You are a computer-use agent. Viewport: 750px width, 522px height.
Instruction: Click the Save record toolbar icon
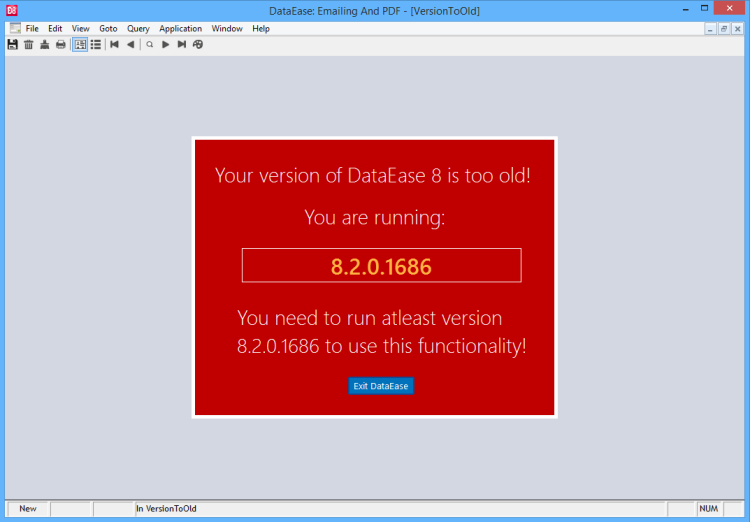coord(12,44)
